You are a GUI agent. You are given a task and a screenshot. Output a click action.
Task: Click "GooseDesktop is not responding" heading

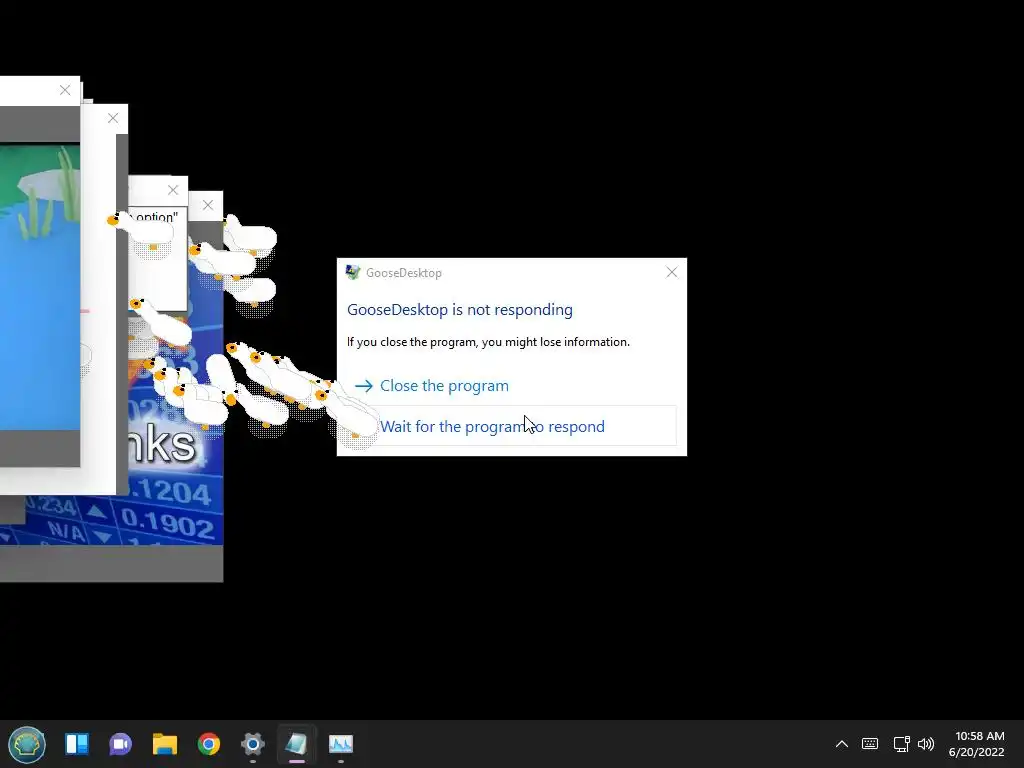click(x=460, y=310)
